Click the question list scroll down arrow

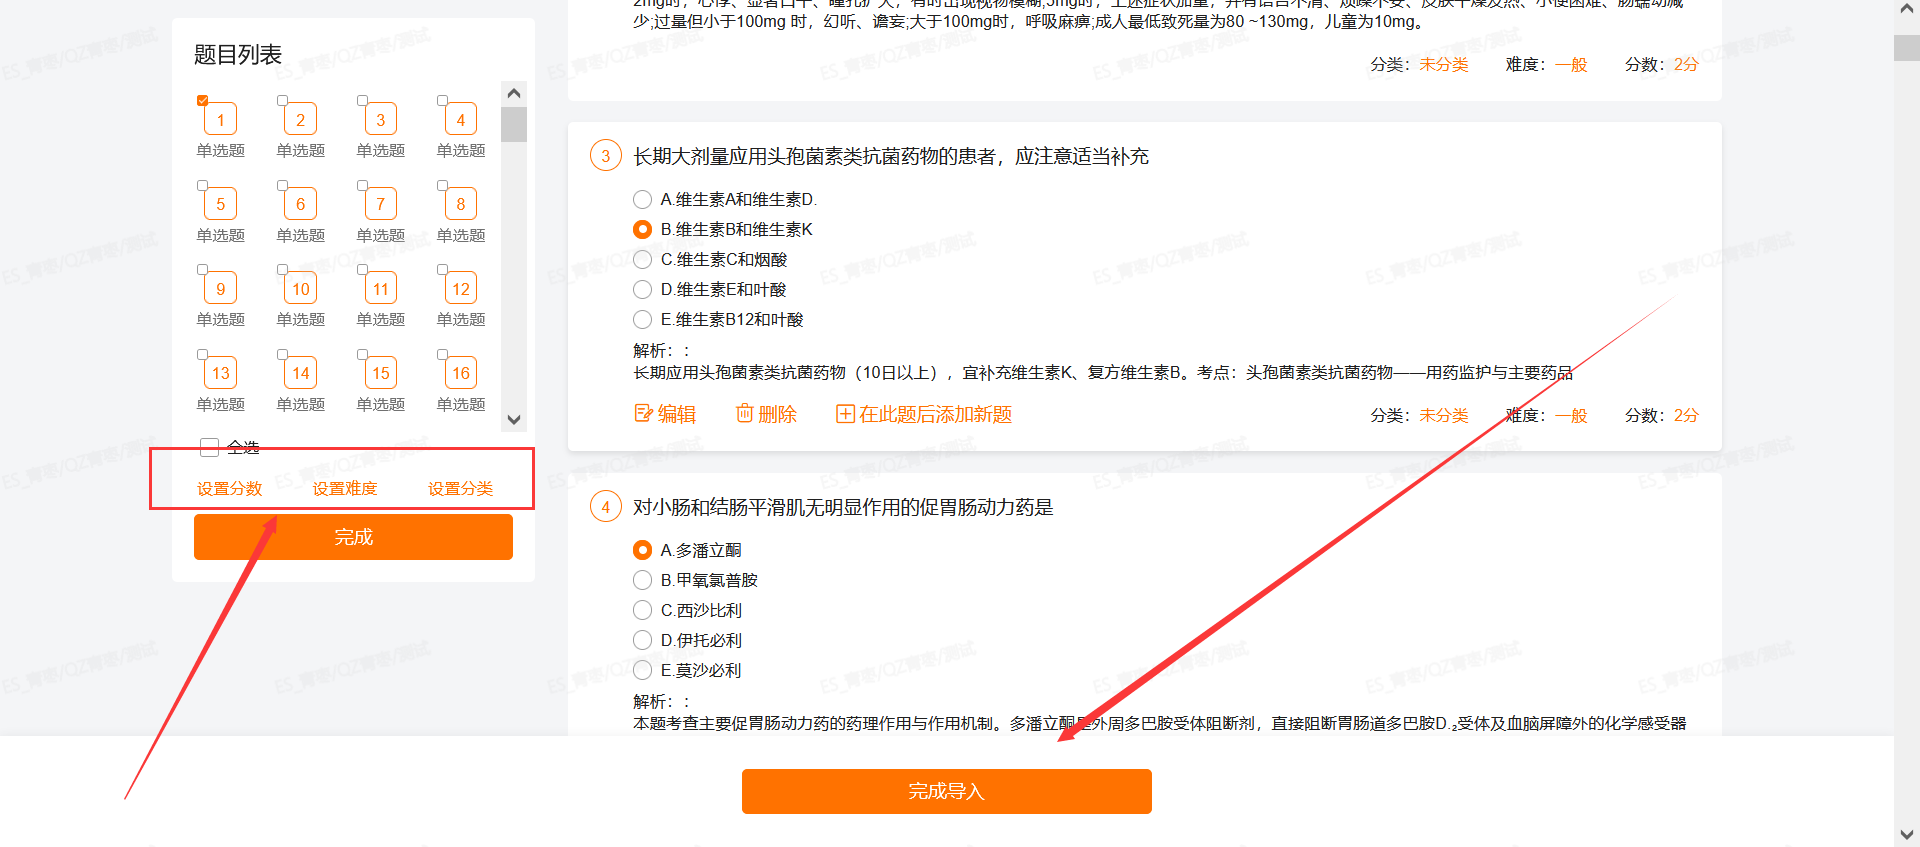point(514,420)
